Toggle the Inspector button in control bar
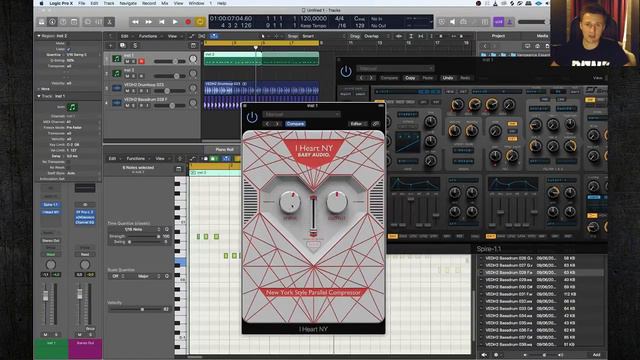Screen dimensions: 640x360 click(x=52, y=22)
